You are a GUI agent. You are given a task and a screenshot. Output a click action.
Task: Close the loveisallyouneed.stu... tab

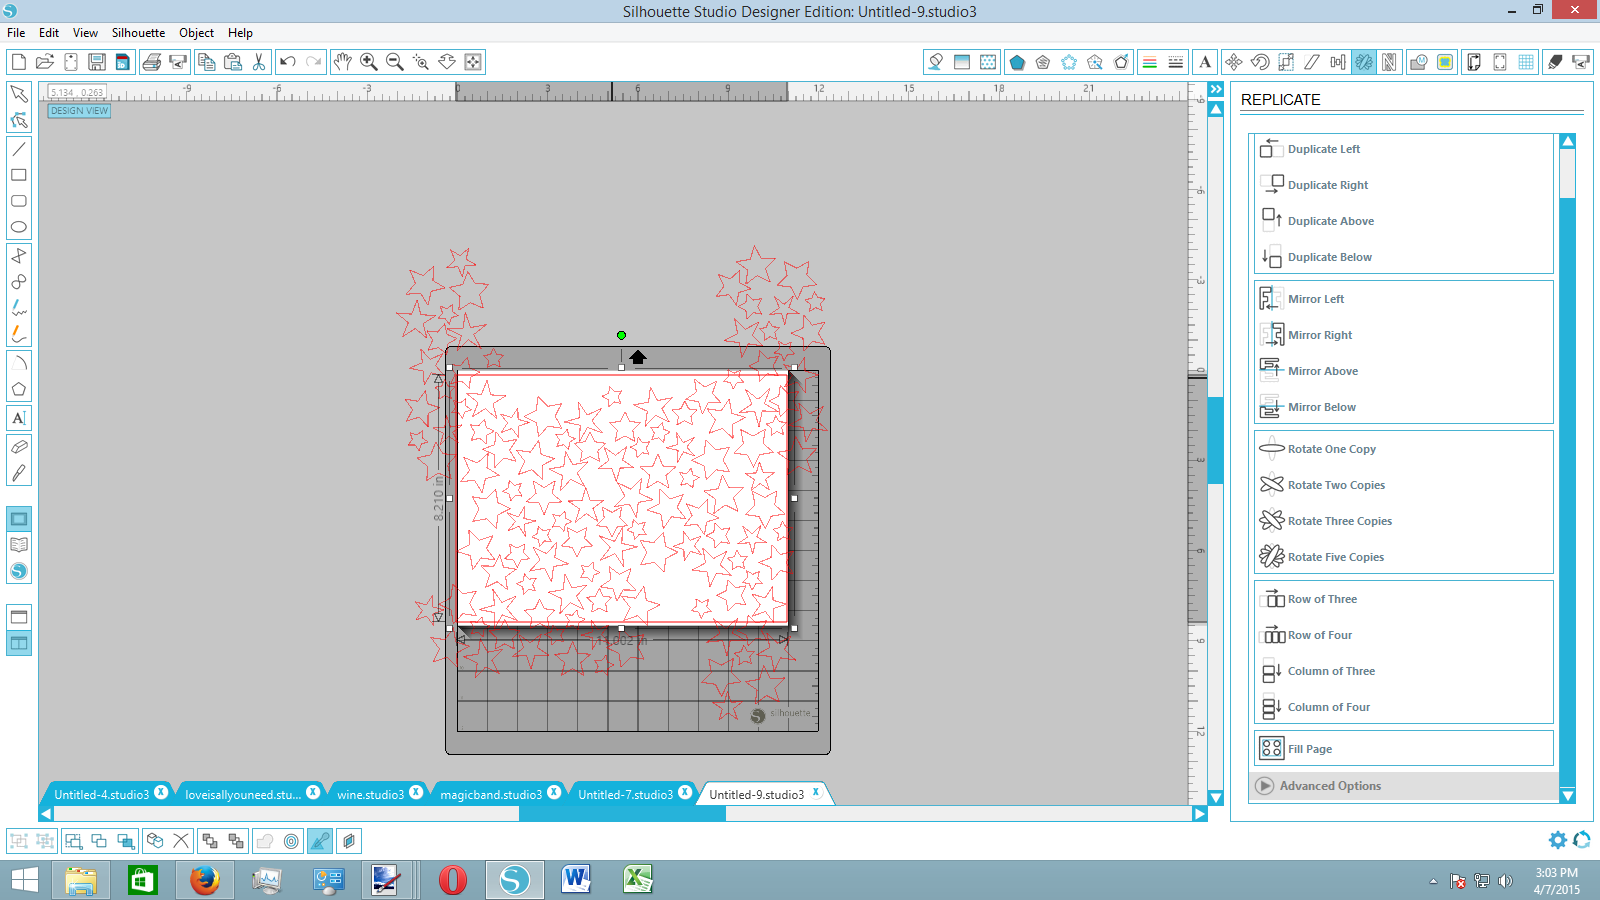[x=313, y=792]
